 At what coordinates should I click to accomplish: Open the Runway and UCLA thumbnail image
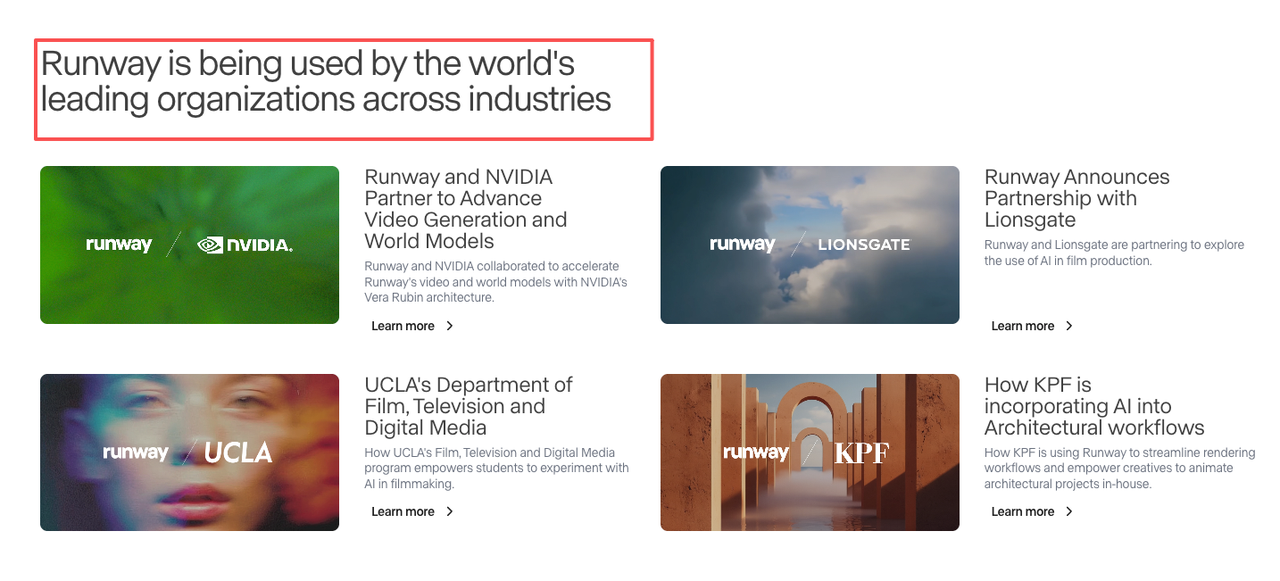[x=189, y=452]
